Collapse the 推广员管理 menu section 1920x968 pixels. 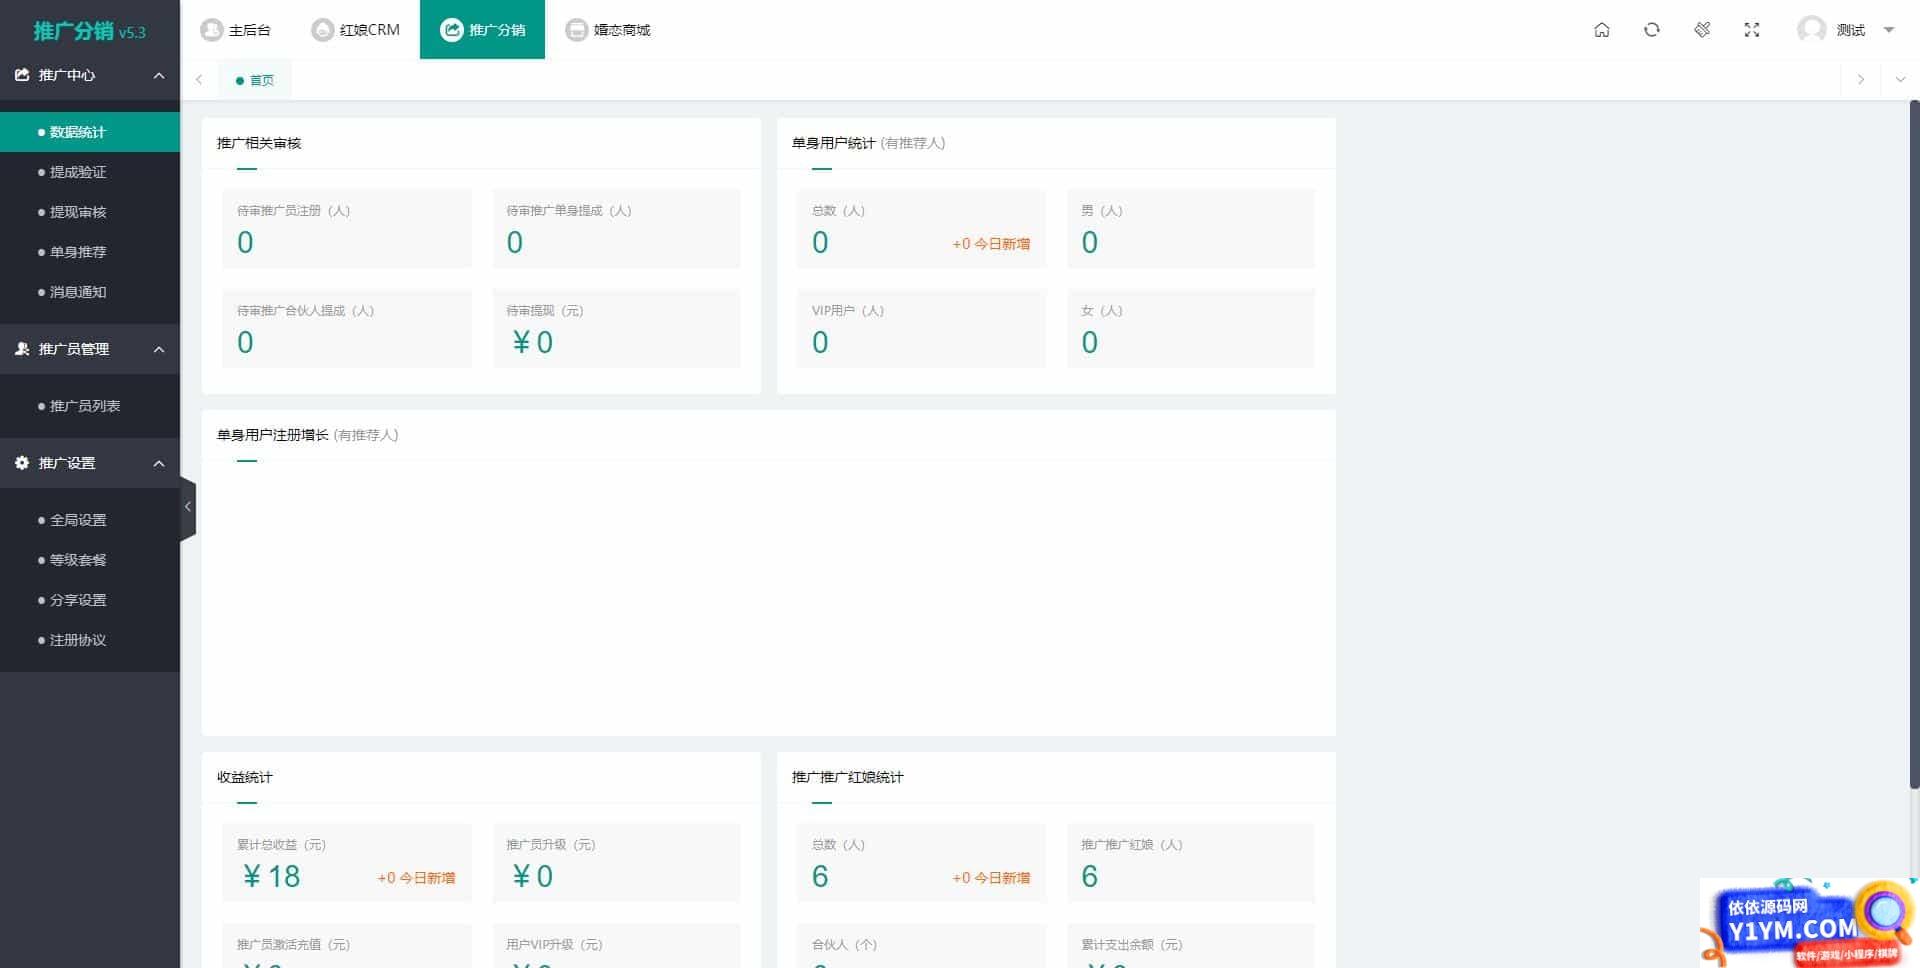click(158, 349)
